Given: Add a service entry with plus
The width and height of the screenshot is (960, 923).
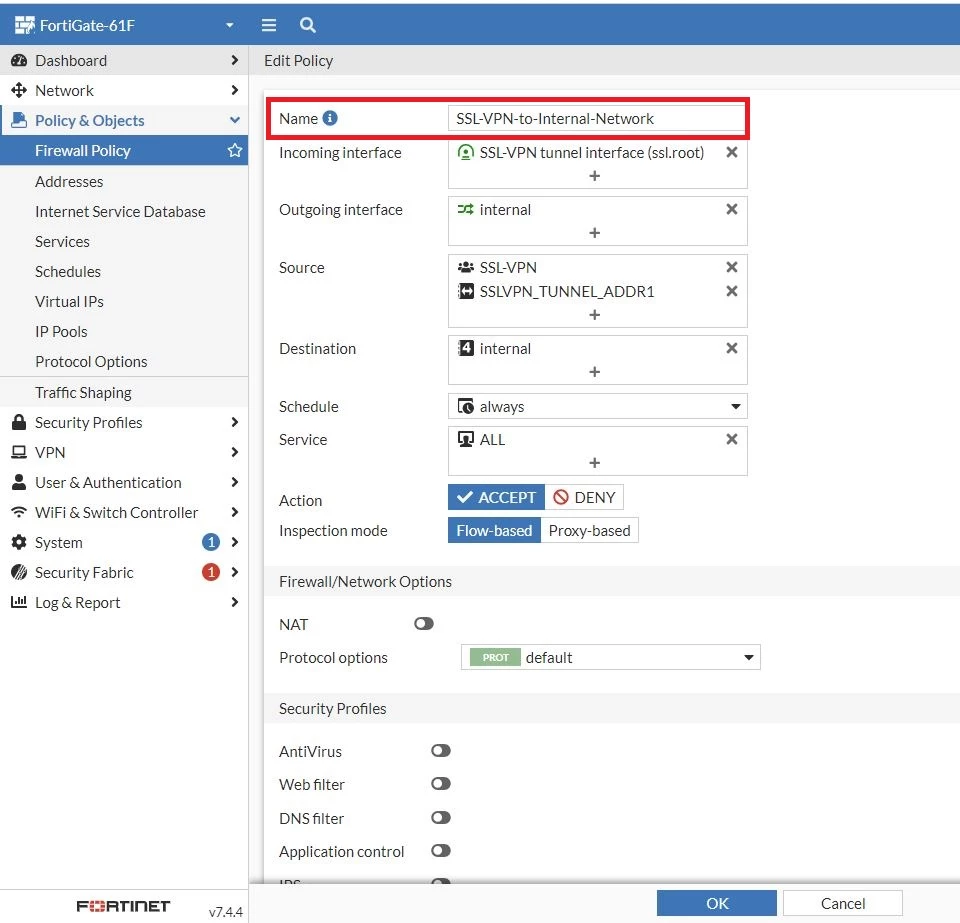Looking at the screenshot, I should 594,463.
